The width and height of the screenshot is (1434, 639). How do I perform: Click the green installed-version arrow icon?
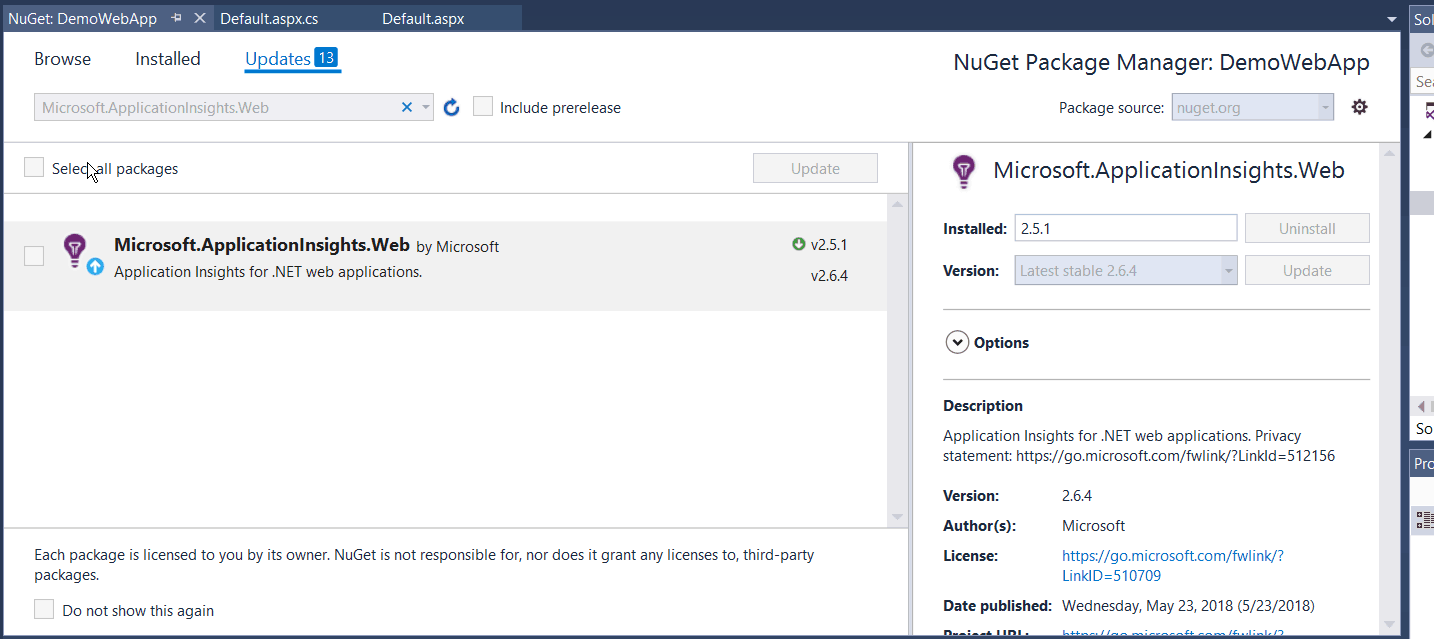pos(798,244)
